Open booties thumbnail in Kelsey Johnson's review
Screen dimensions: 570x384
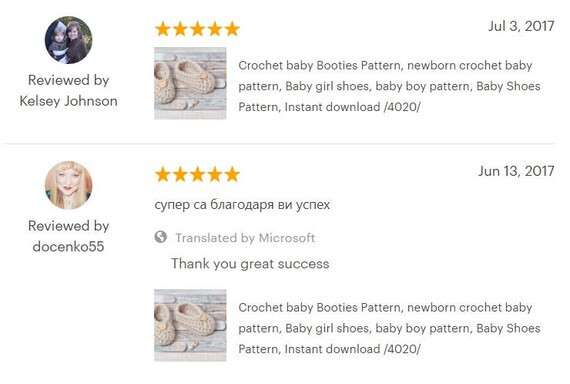tap(190, 83)
